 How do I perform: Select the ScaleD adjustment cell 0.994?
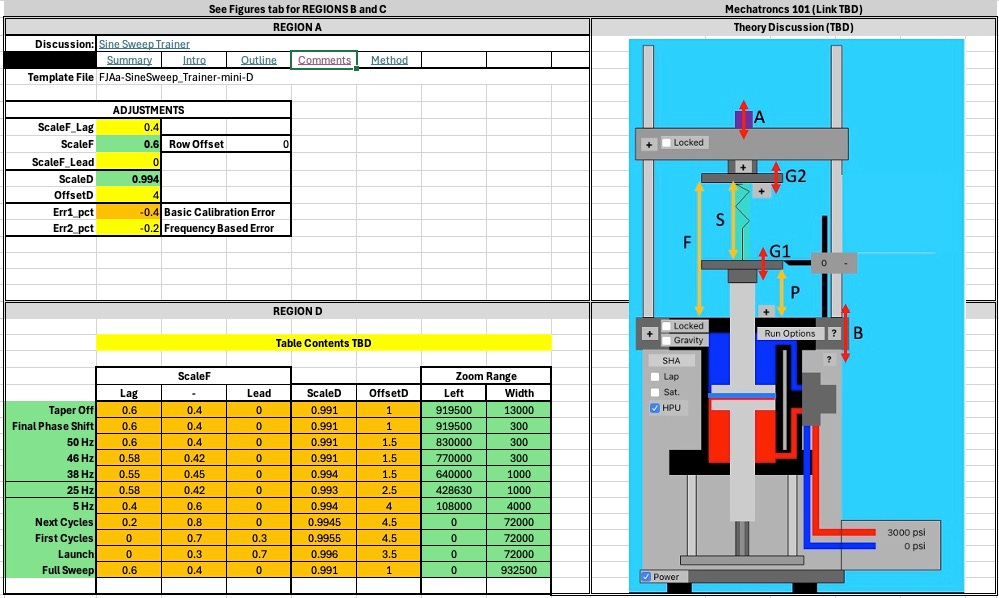pyautogui.click(x=129, y=179)
